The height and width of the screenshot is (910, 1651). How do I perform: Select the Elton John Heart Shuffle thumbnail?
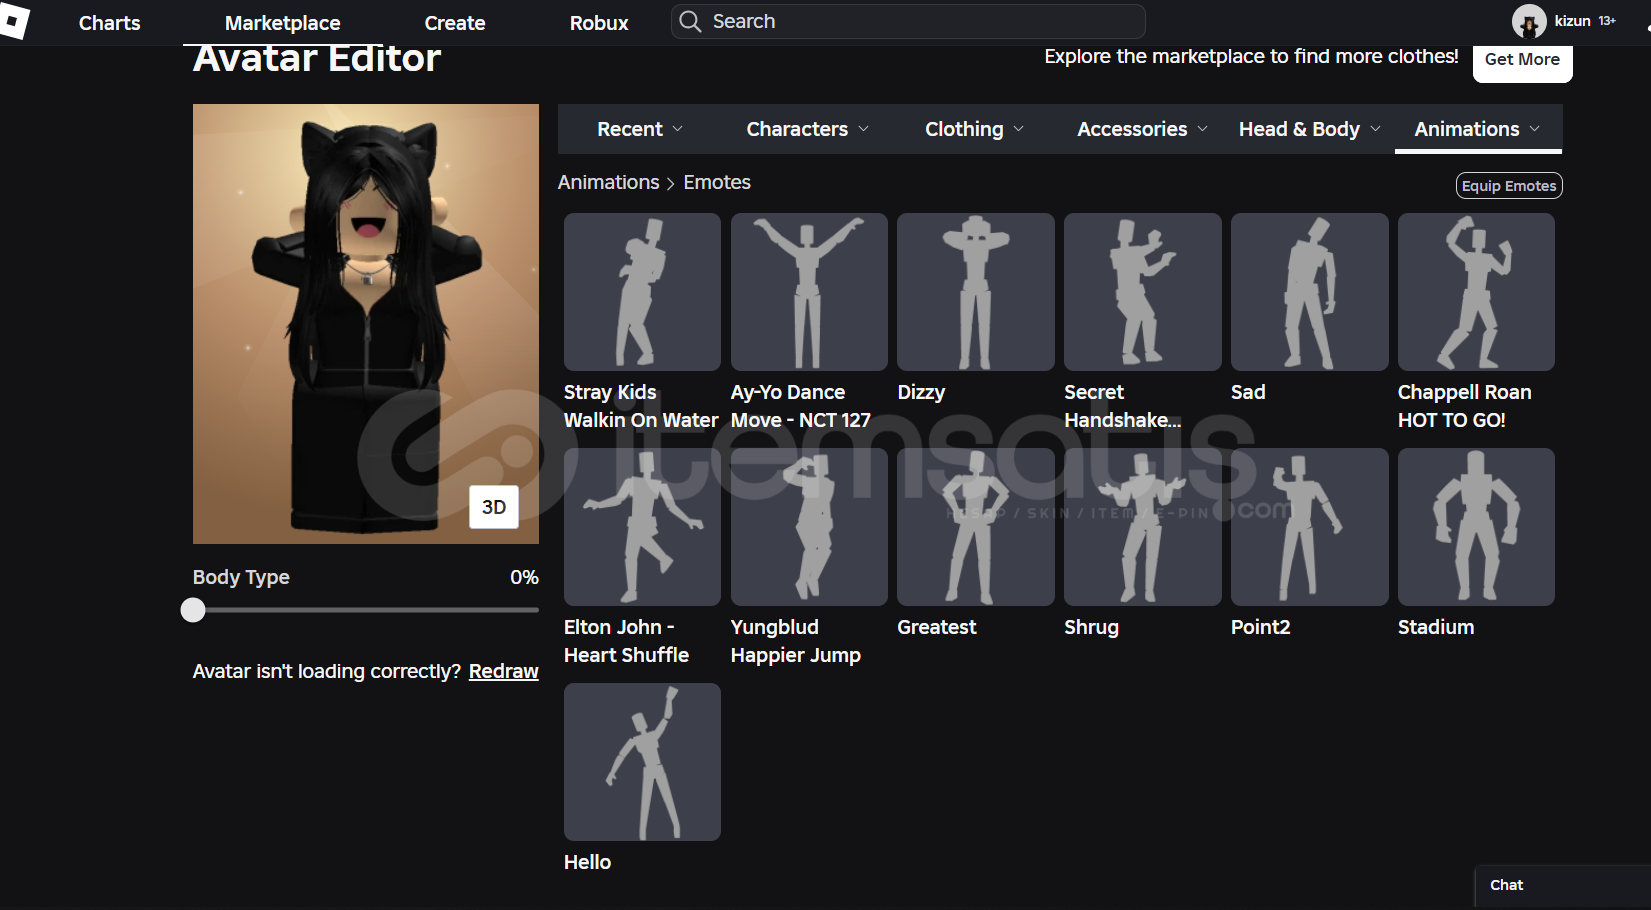[642, 527]
